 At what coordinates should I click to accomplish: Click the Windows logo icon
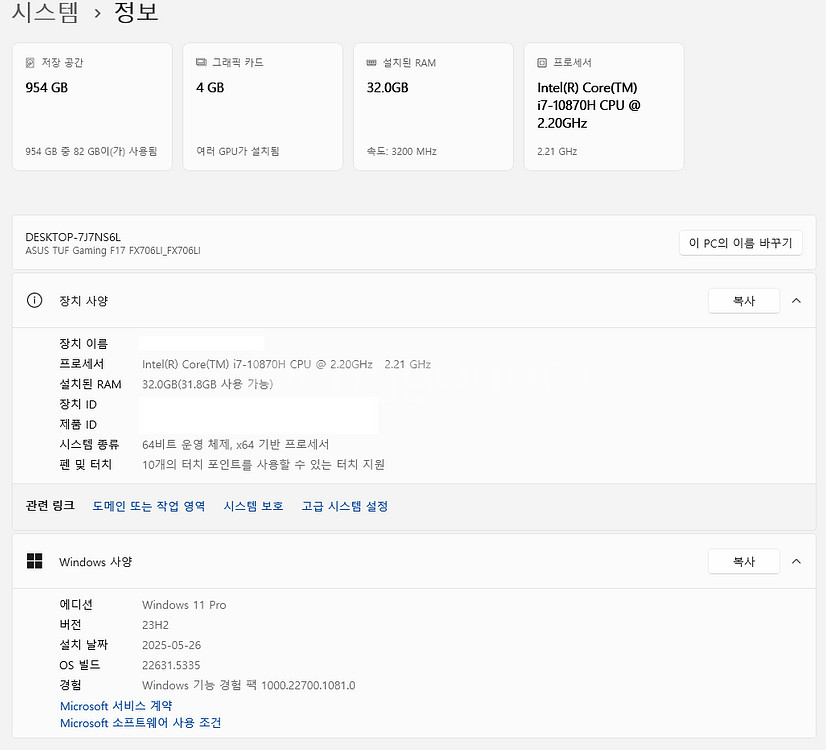(x=34, y=561)
